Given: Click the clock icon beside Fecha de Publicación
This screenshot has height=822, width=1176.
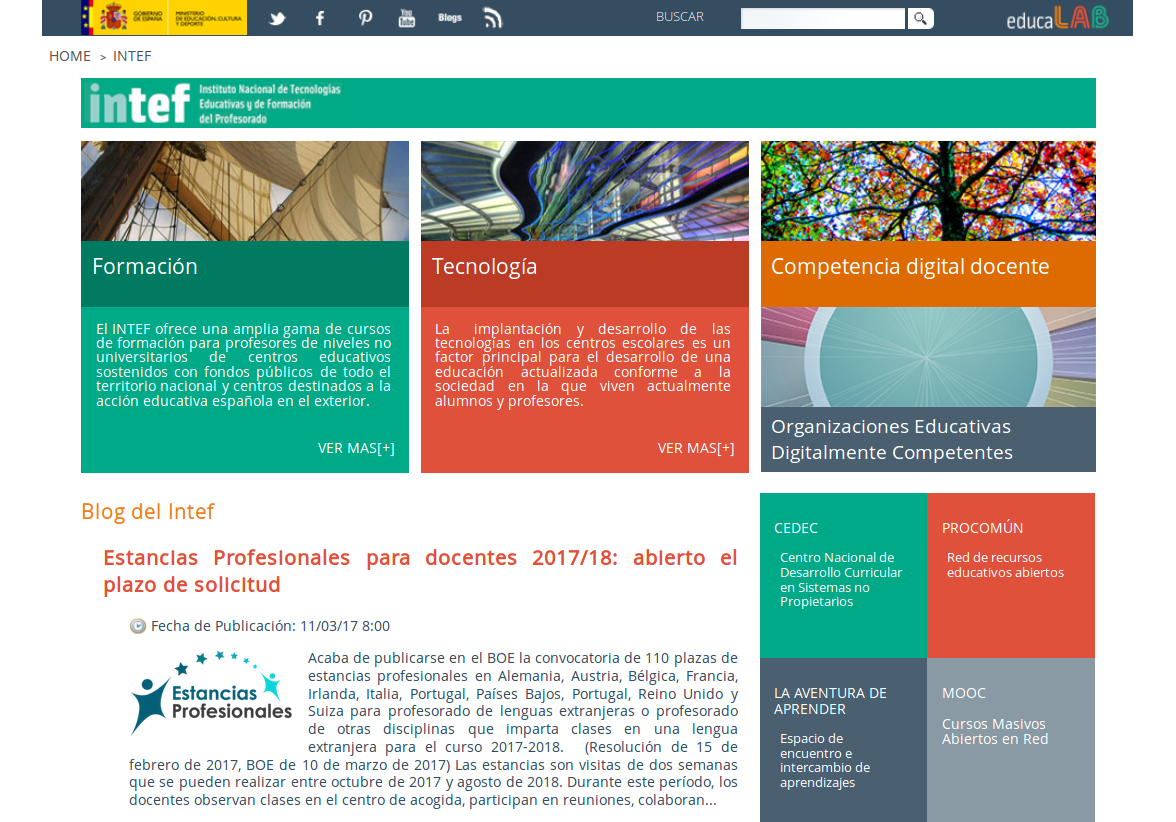Looking at the screenshot, I should point(138,625).
